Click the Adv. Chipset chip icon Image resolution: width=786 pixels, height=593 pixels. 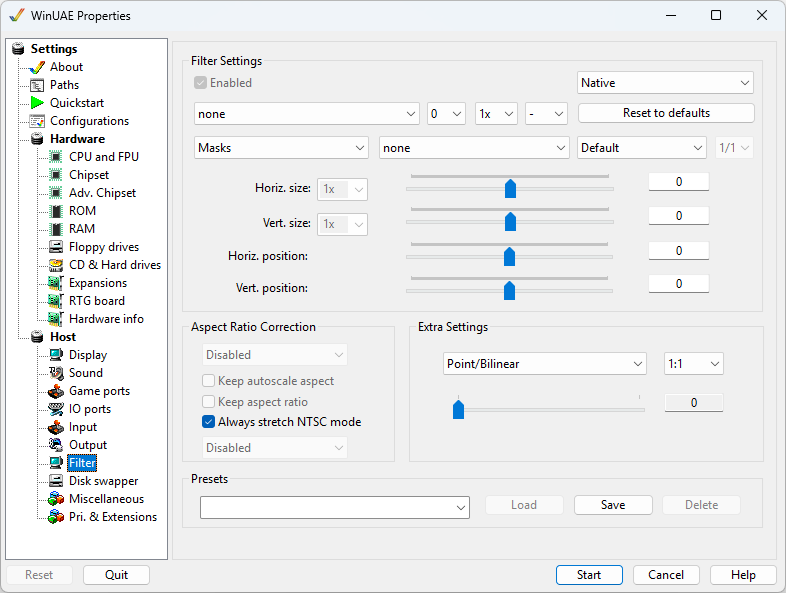[56, 193]
